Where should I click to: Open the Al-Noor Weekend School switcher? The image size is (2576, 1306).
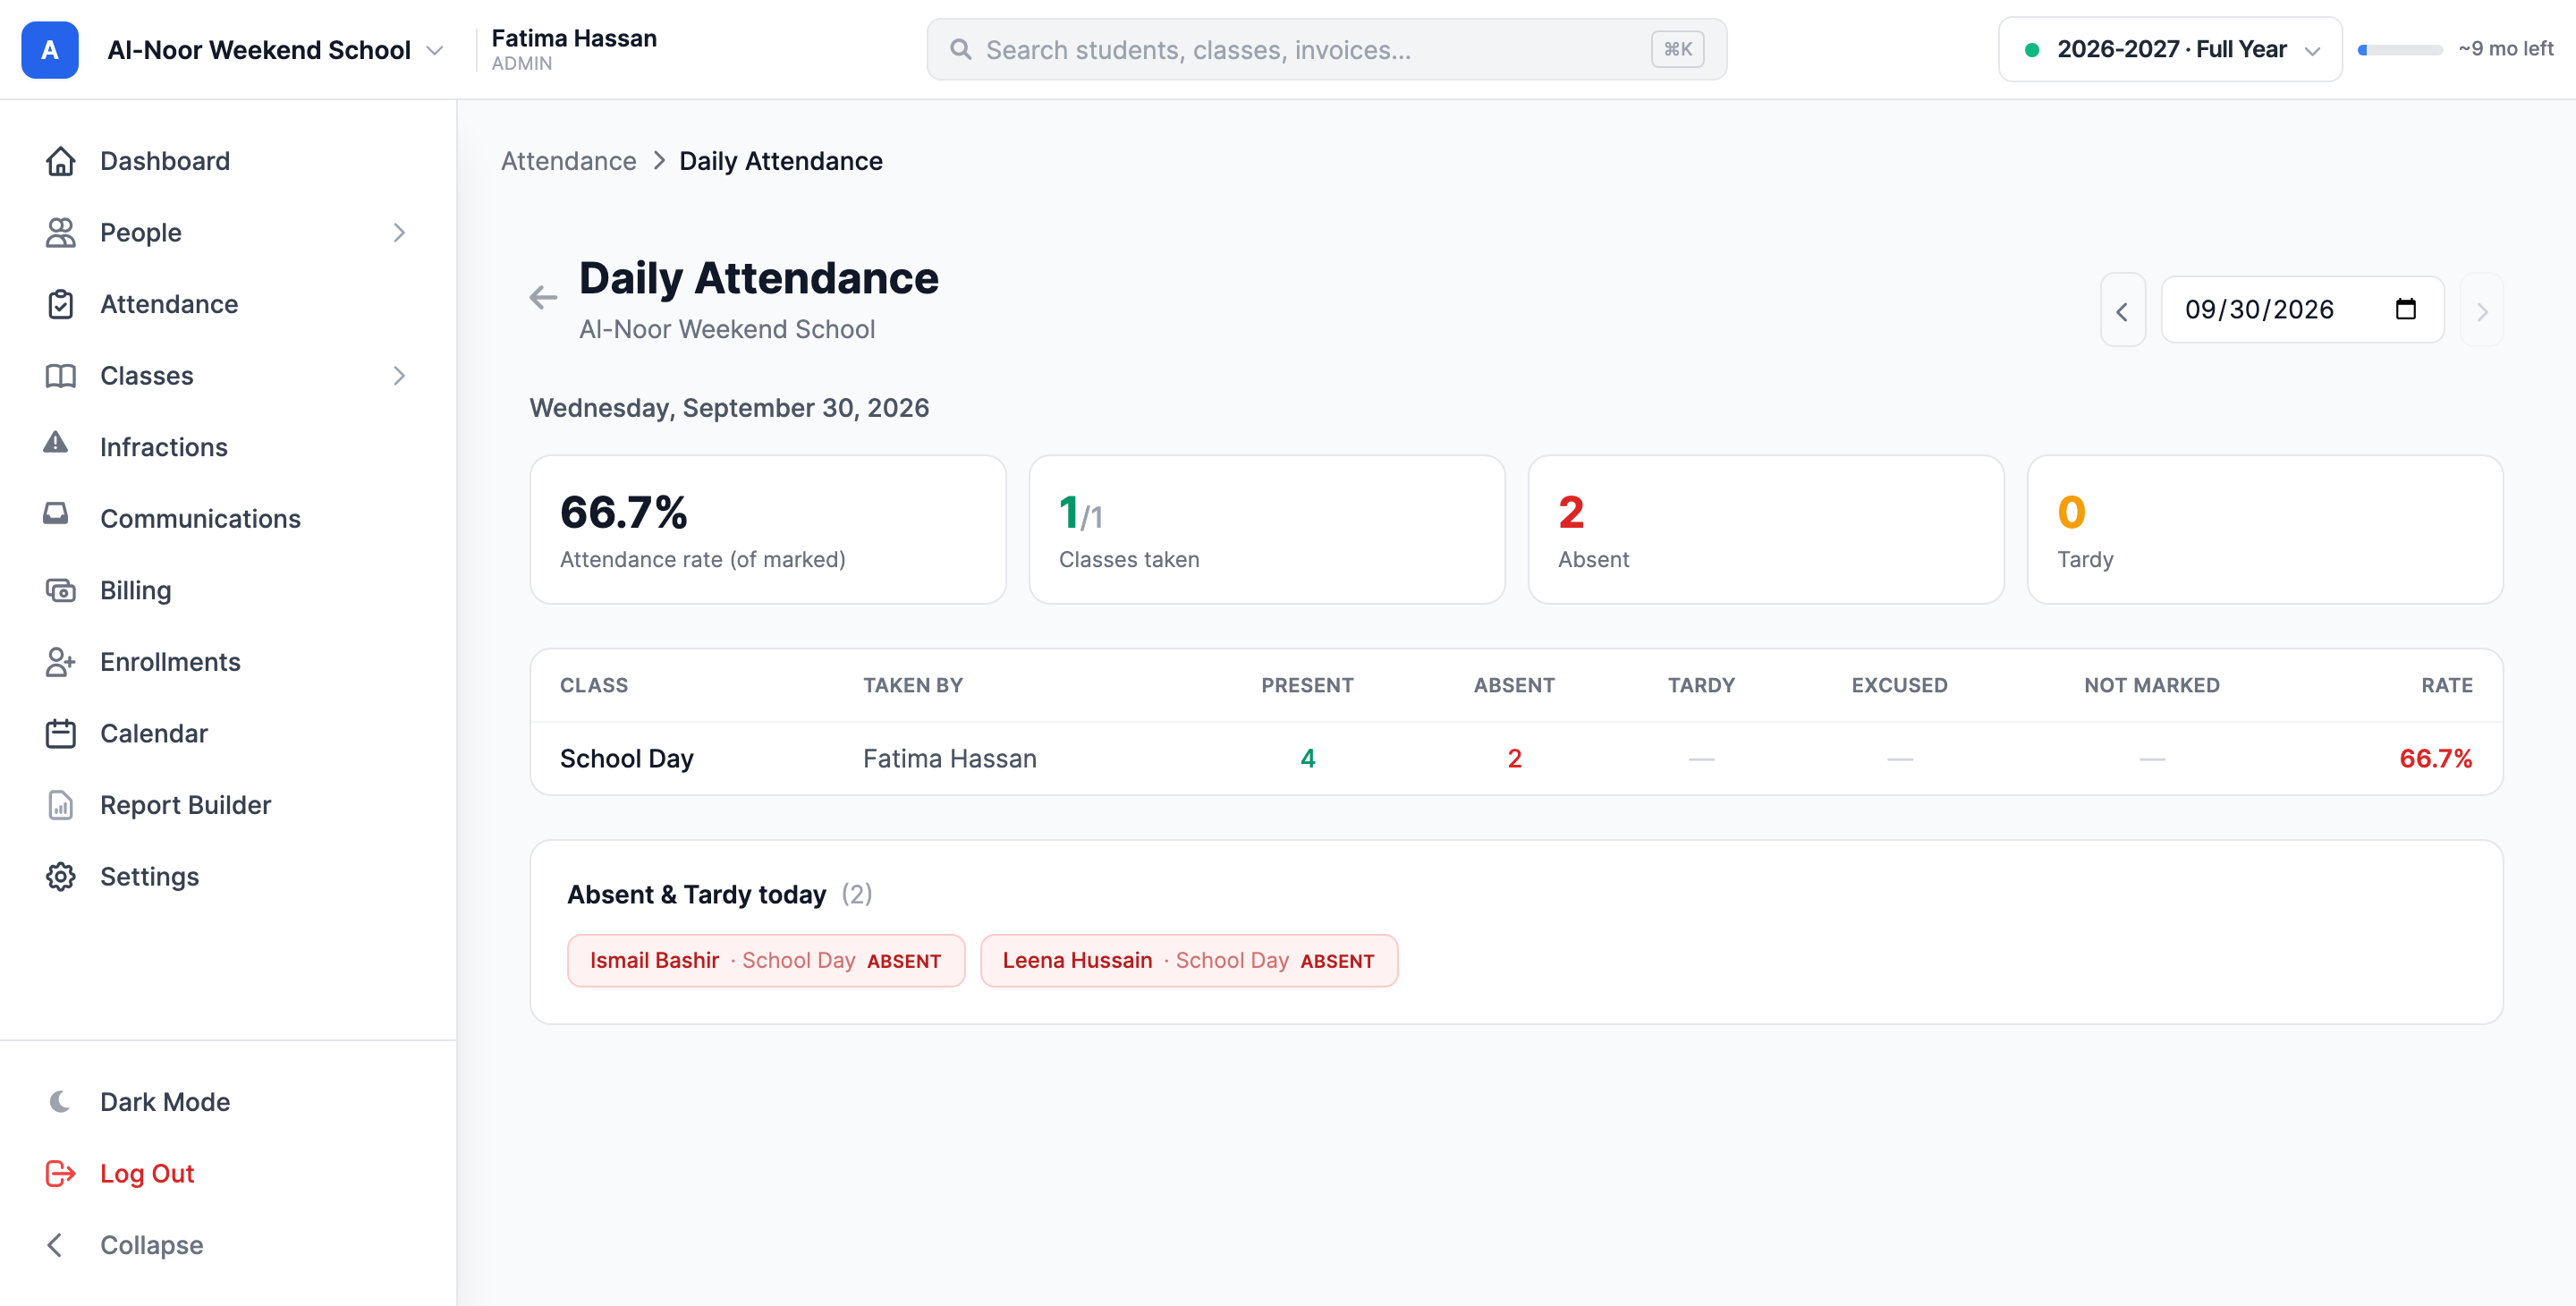(x=275, y=49)
